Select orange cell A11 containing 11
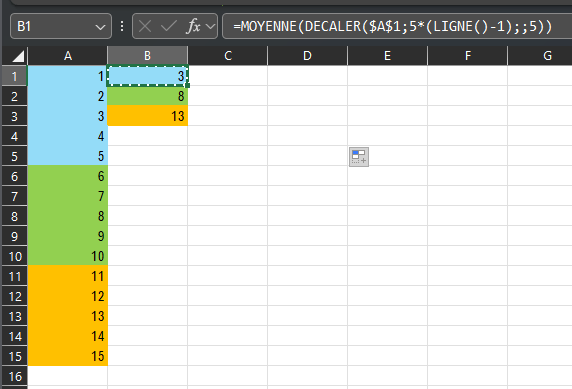Screen dimensions: 572x389 (x=67, y=276)
